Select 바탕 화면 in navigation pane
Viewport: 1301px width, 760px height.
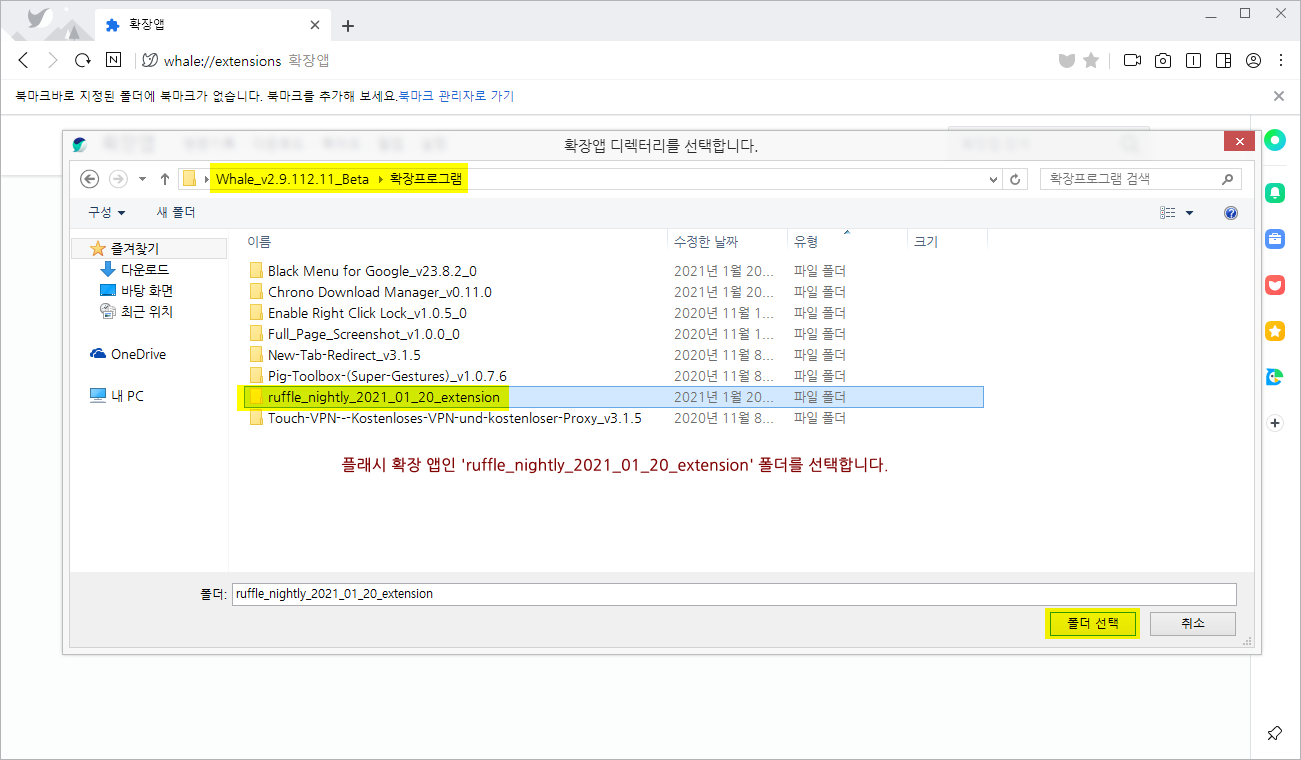point(136,291)
